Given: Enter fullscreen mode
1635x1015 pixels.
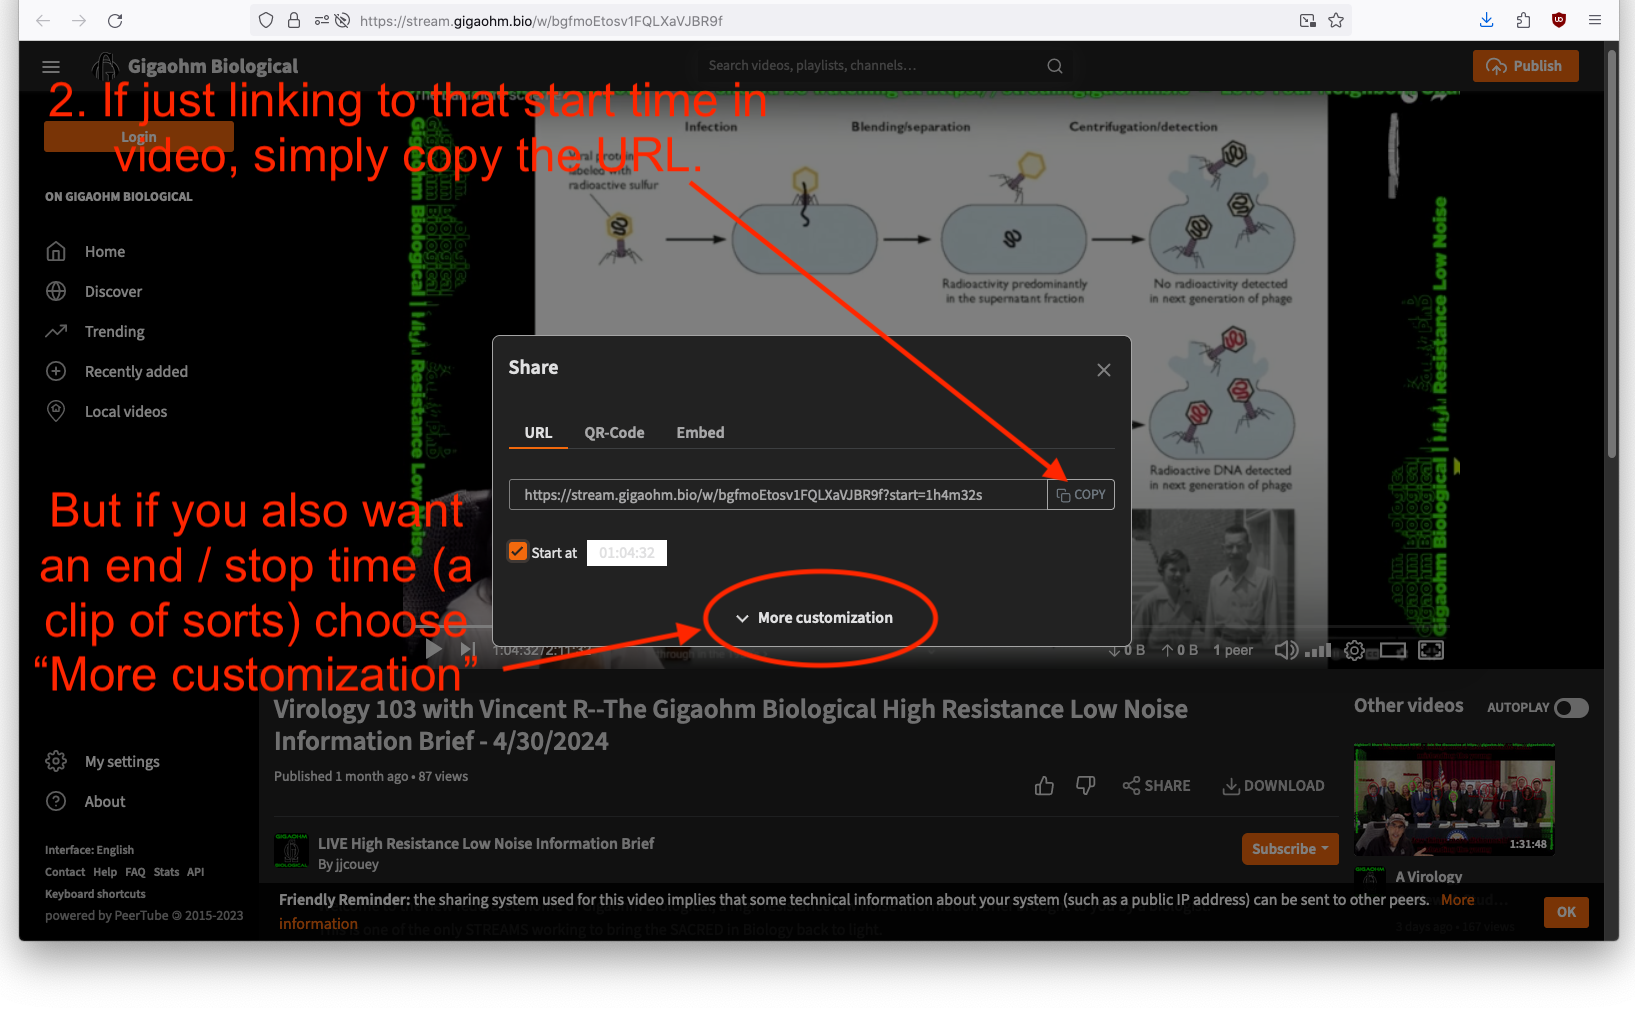Looking at the screenshot, I should (1431, 650).
